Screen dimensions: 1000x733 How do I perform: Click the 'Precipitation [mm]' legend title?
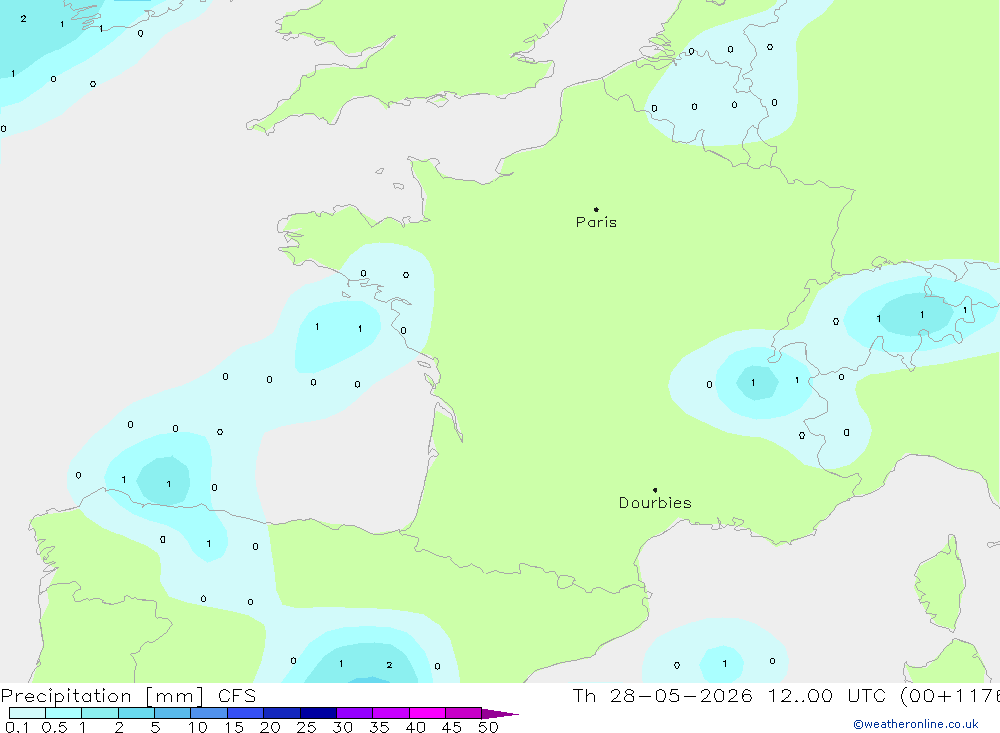tap(102, 696)
